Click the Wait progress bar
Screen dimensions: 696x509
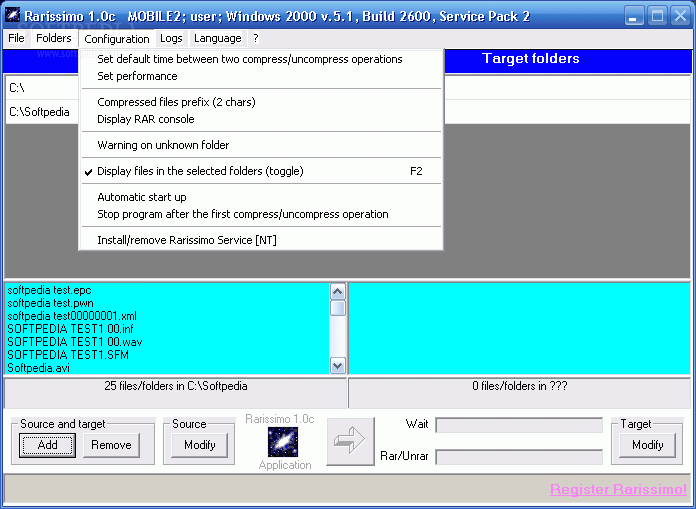[x=519, y=425]
